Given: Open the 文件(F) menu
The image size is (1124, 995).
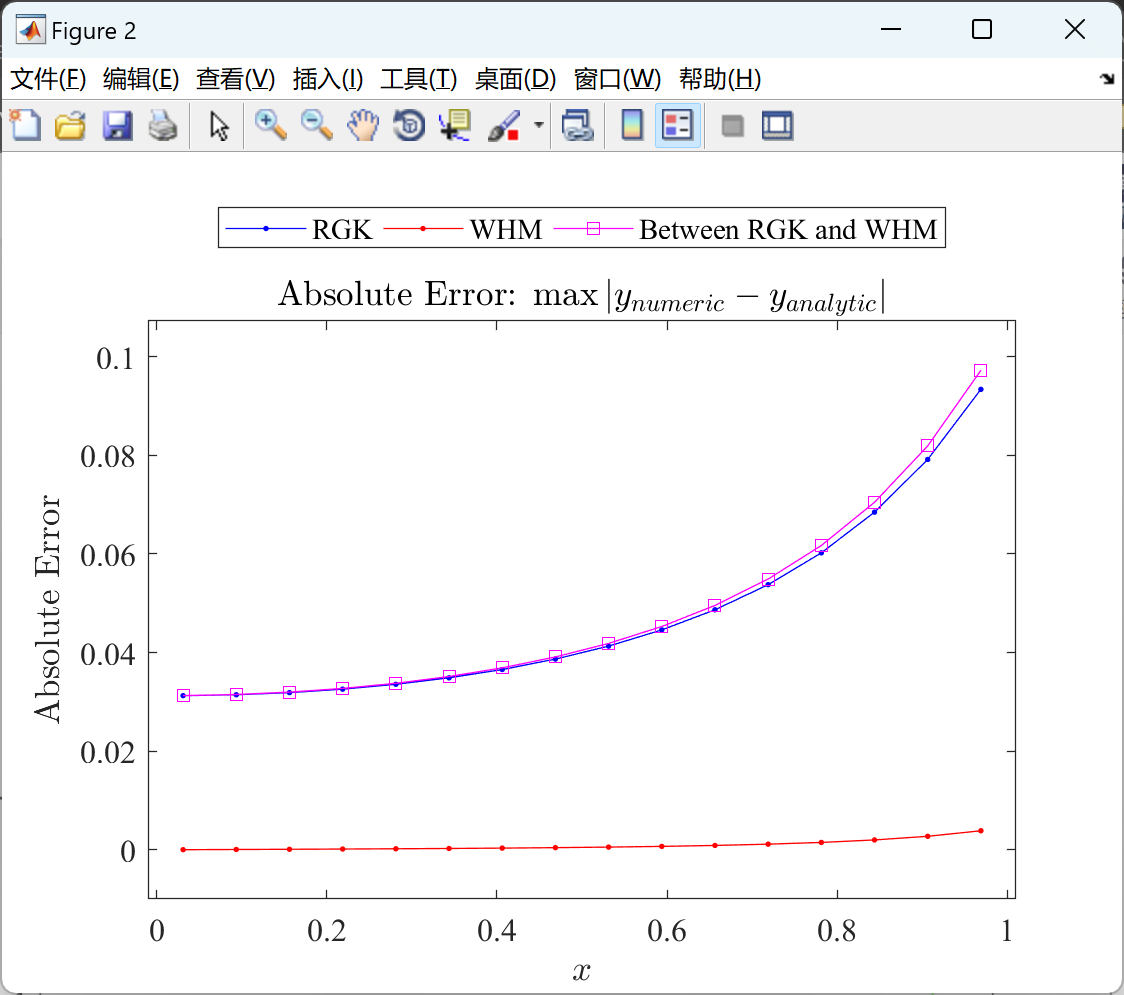Looking at the screenshot, I should pos(48,79).
